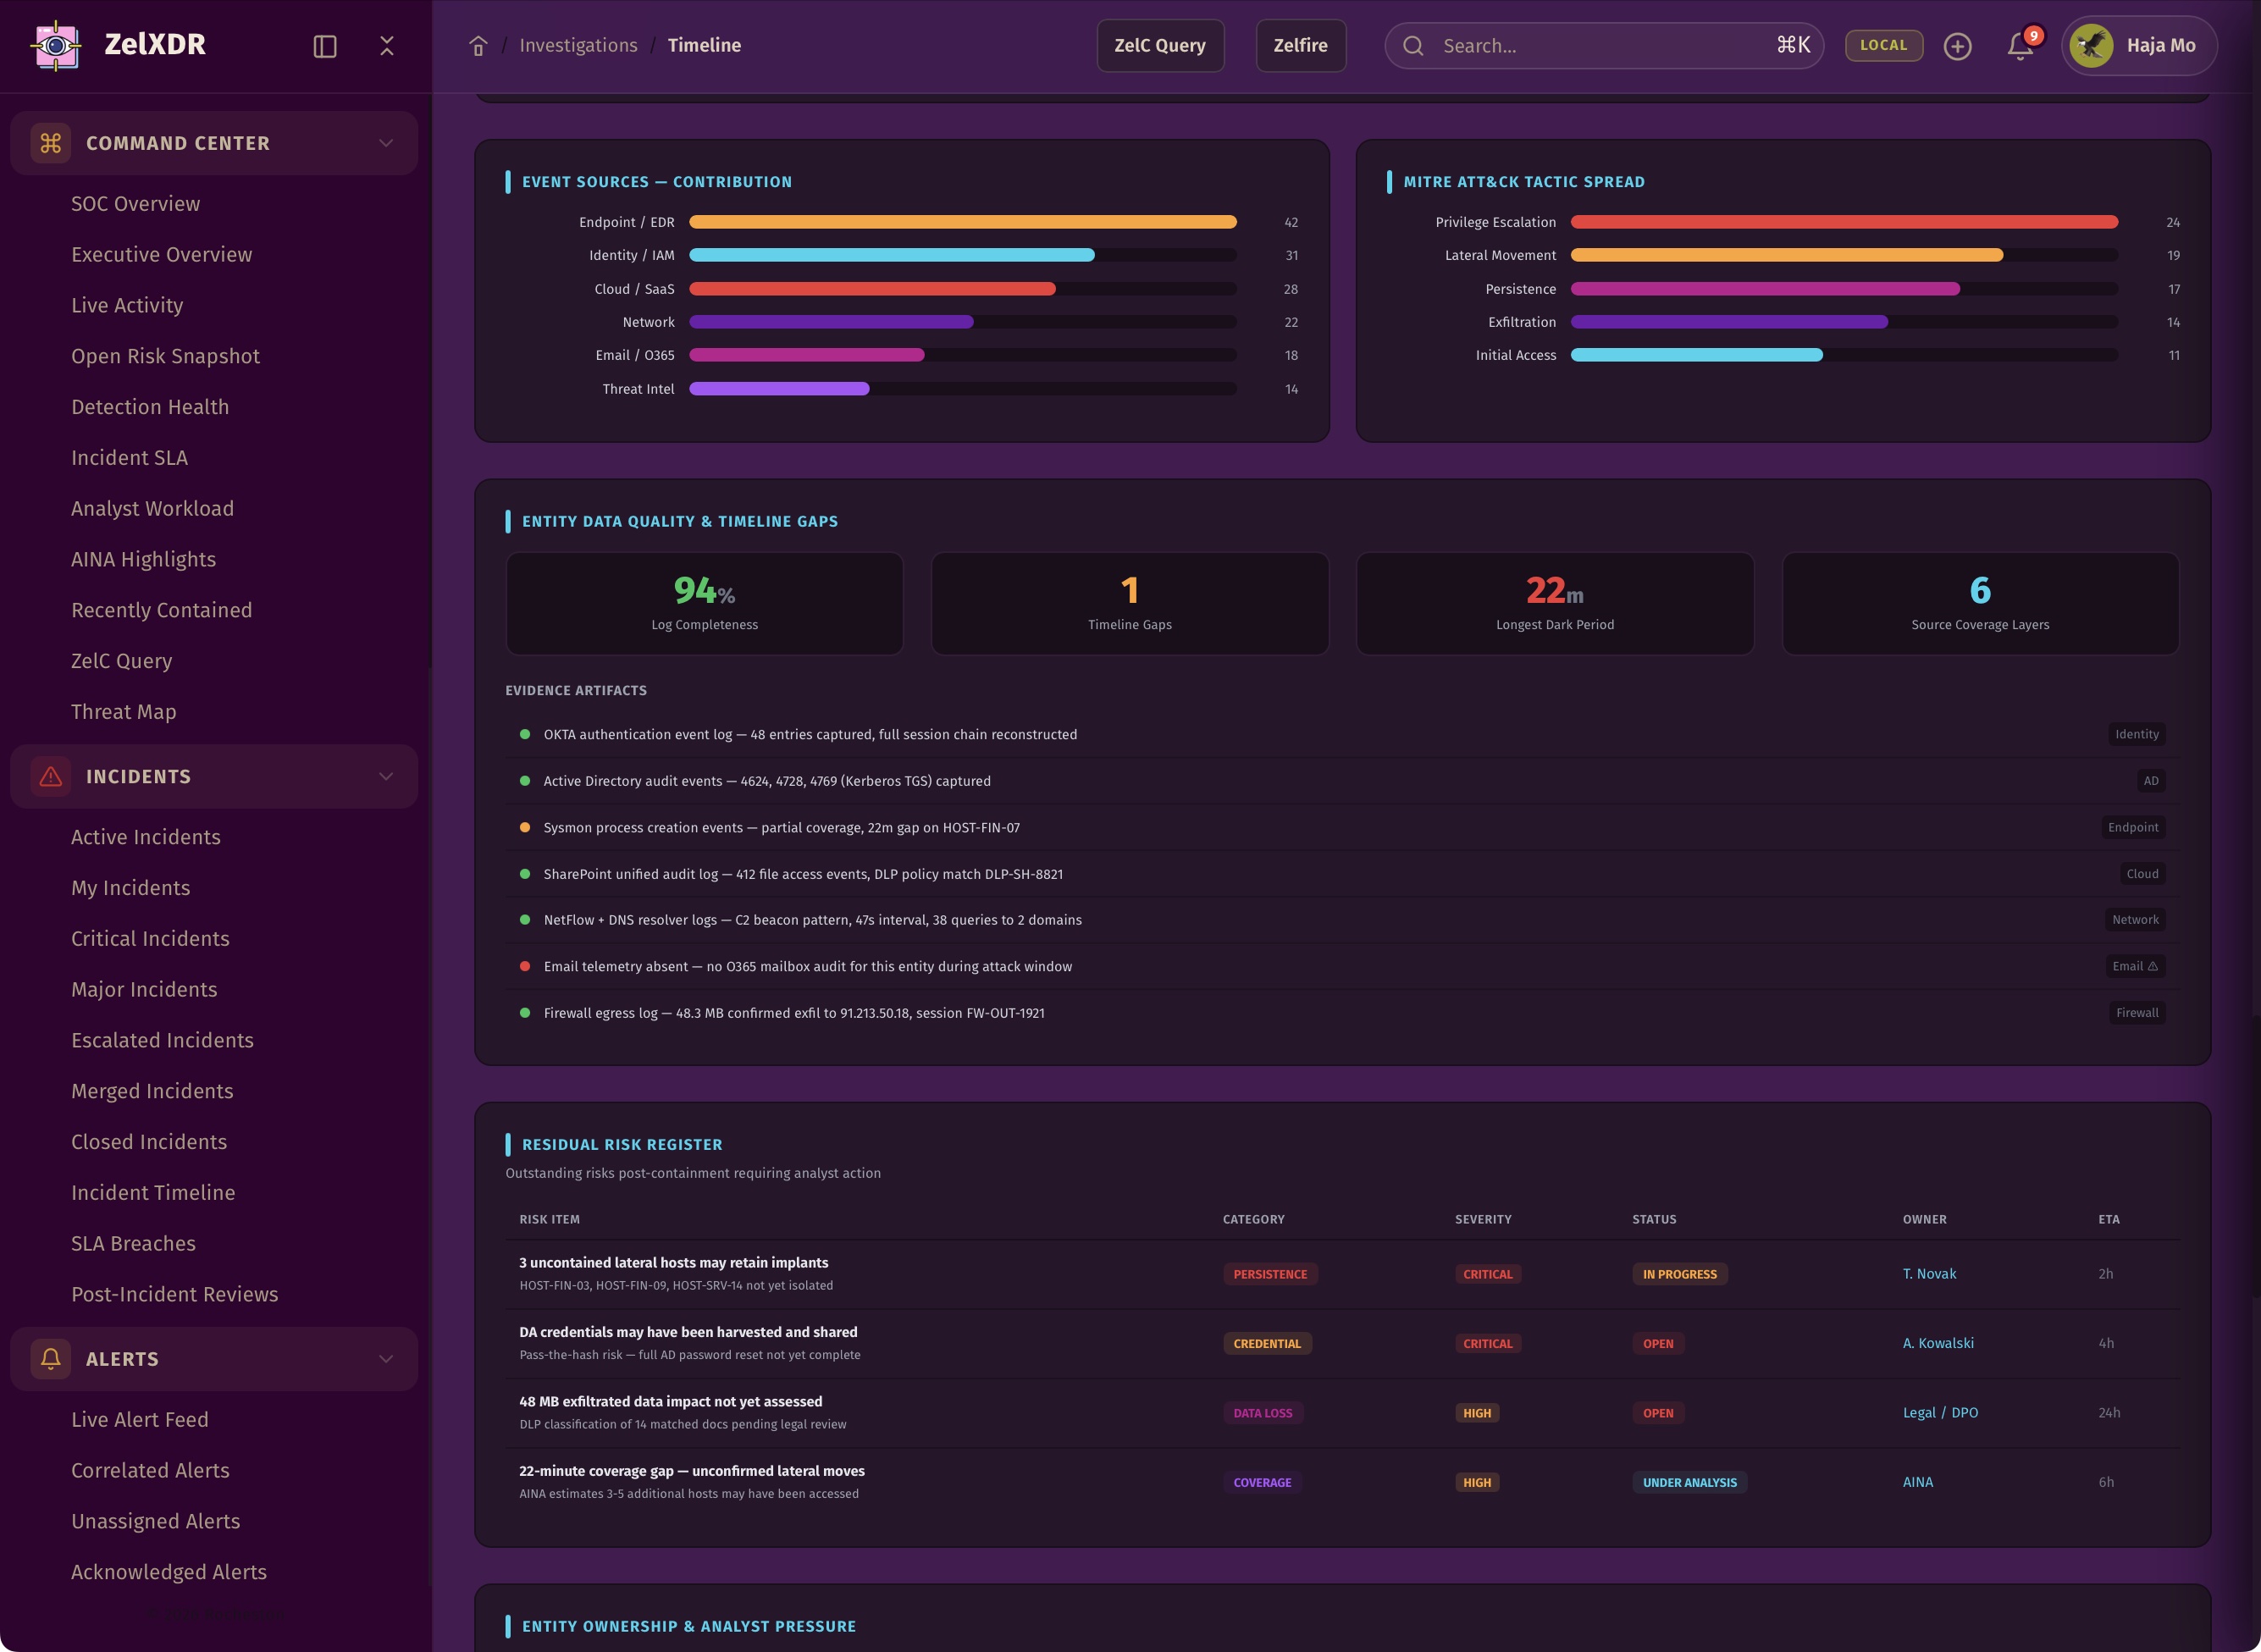Open the ZelC Query button
The height and width of the screenshot is (1652, 2261).
[1160, 45]
